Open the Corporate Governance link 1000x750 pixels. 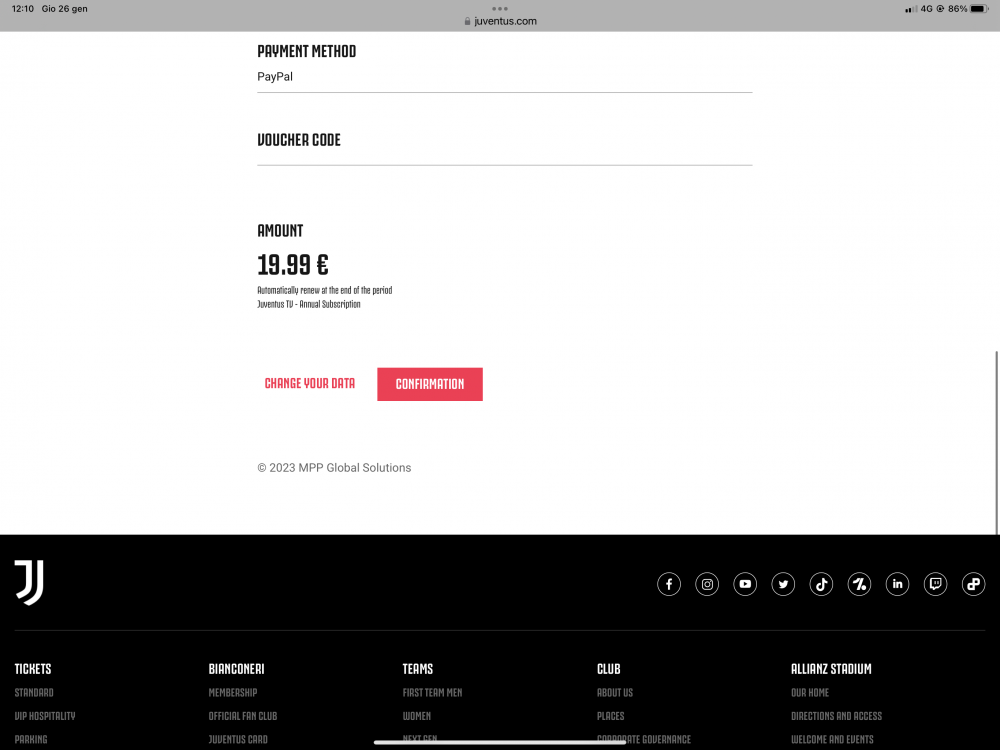pyautogui.click(x=644, y=740)
